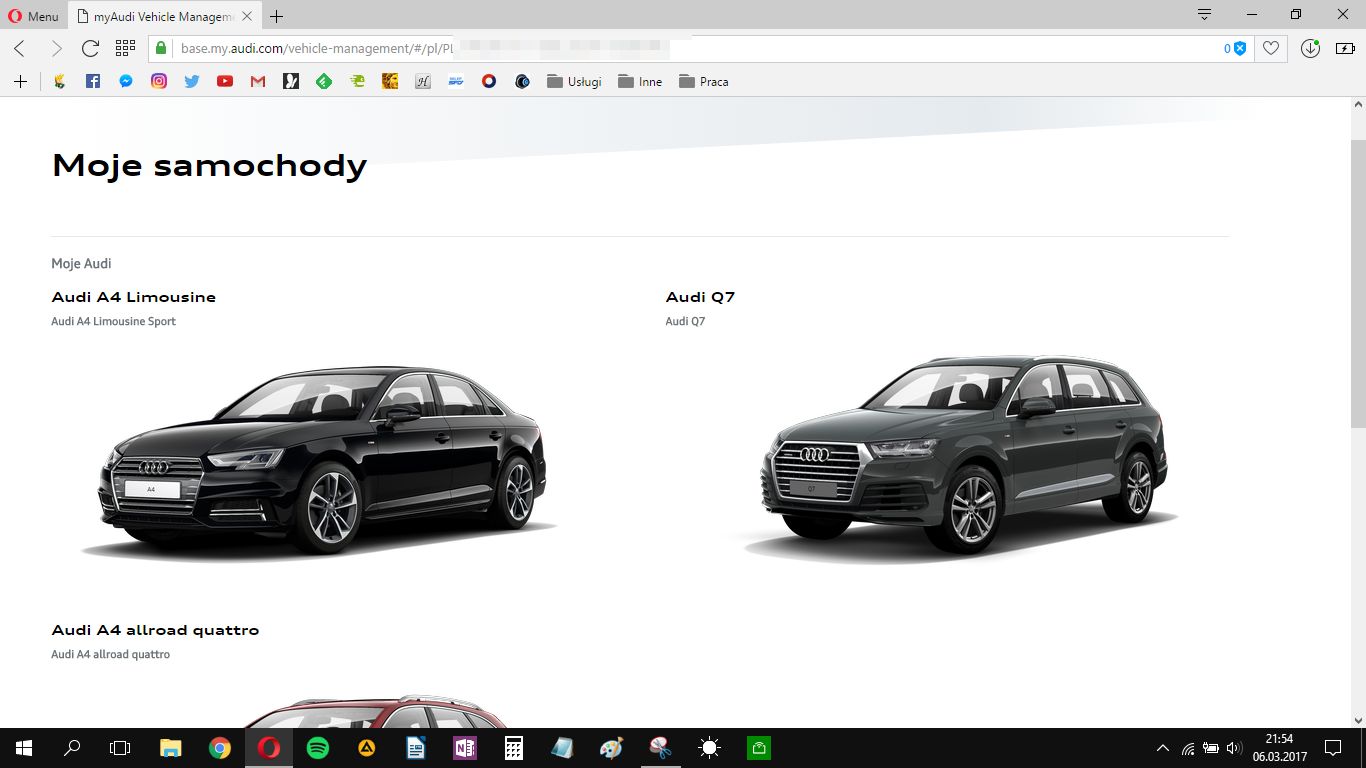Open the tab menu dropdown in title bar
1366x768 pixels.
coord(1205,15)
